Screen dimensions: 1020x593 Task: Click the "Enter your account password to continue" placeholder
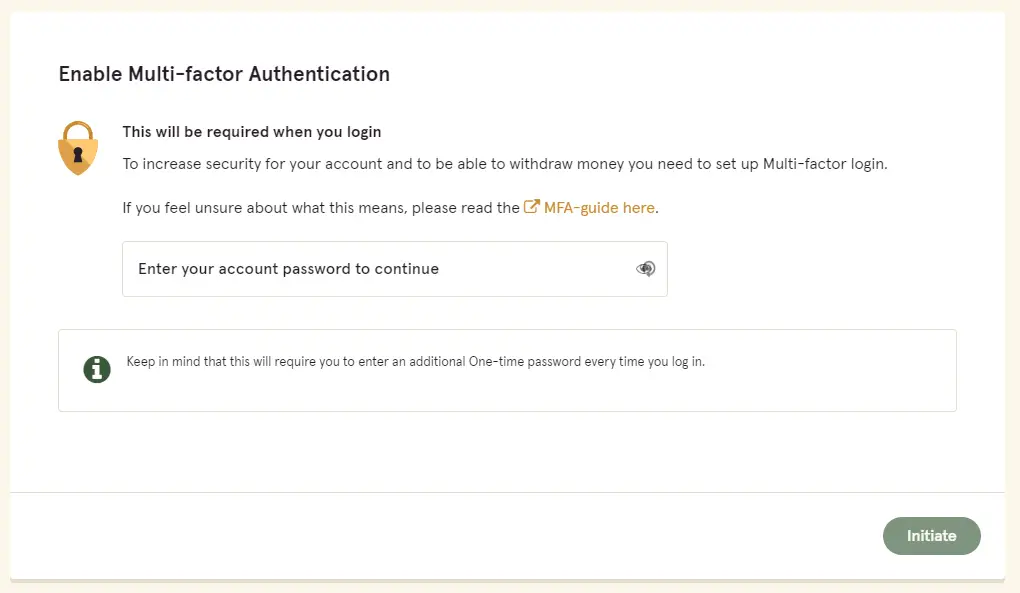click(x=288, y=269)
